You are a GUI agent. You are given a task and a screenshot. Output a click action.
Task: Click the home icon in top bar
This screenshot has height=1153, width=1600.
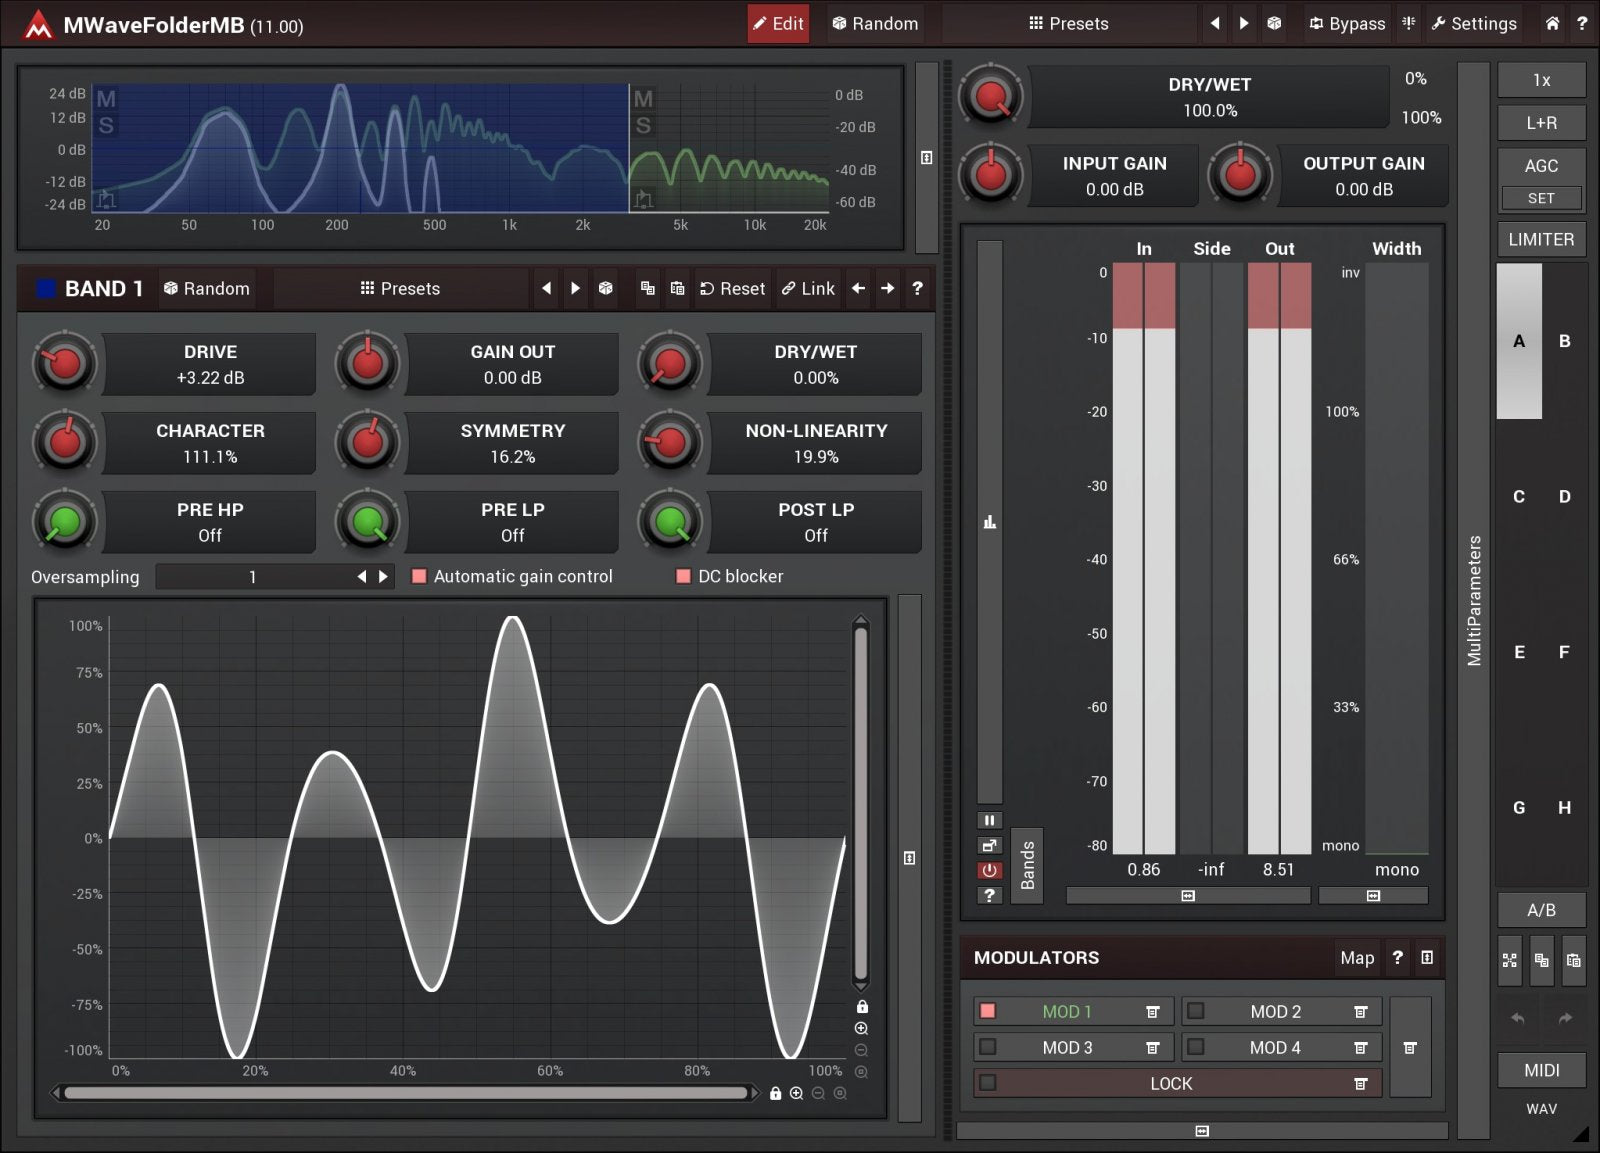1551,23
